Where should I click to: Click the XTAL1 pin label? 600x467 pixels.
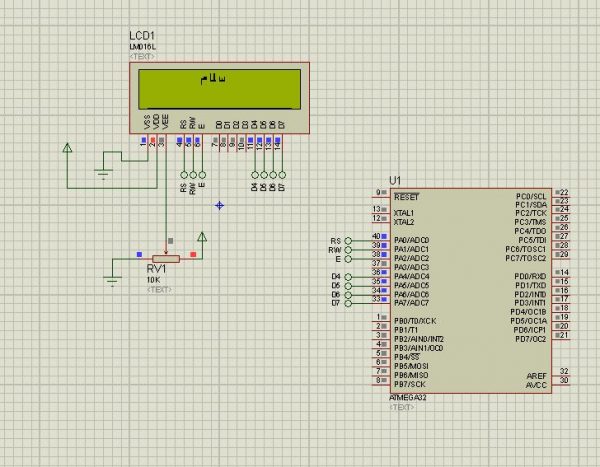coord(404,213)
